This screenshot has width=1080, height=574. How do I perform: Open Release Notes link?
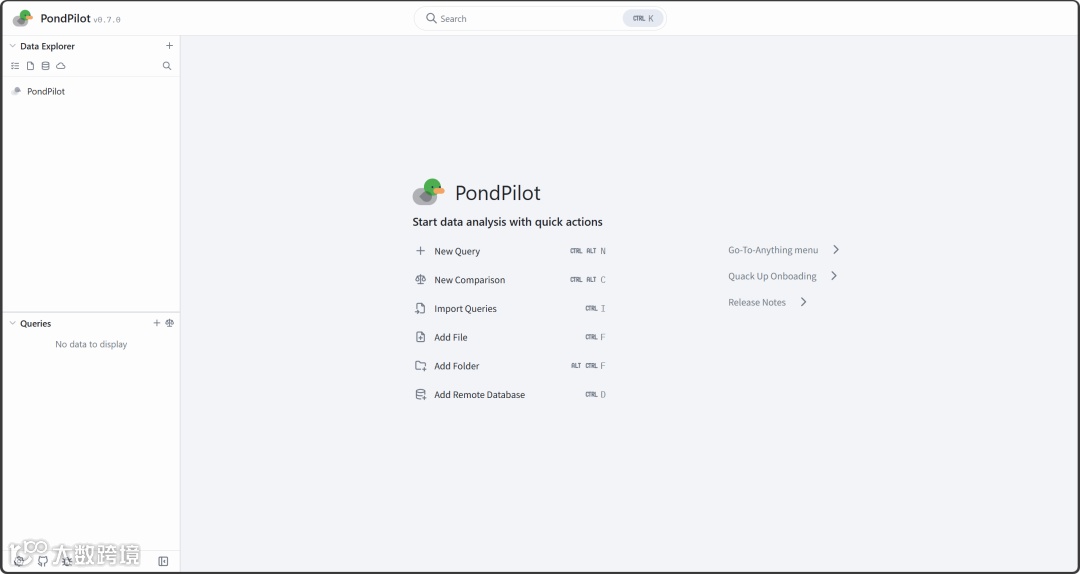pyautogui.click(x=767, y=302)
